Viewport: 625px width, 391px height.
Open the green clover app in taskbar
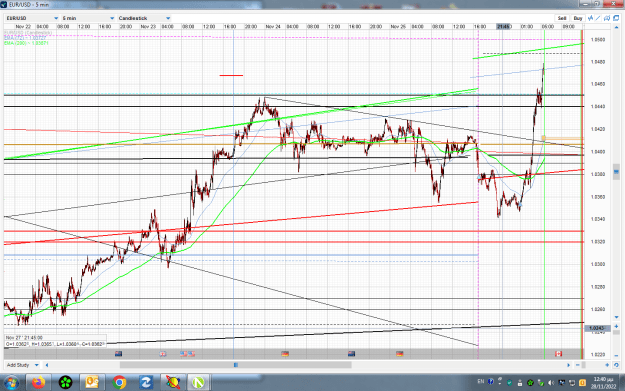pyautogui.click(x=65, y=383)
